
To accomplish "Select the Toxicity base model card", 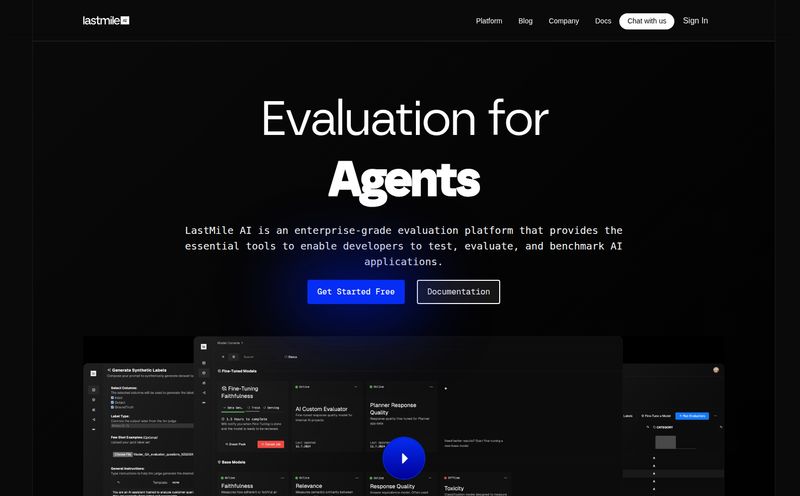I will pos(476,484).
